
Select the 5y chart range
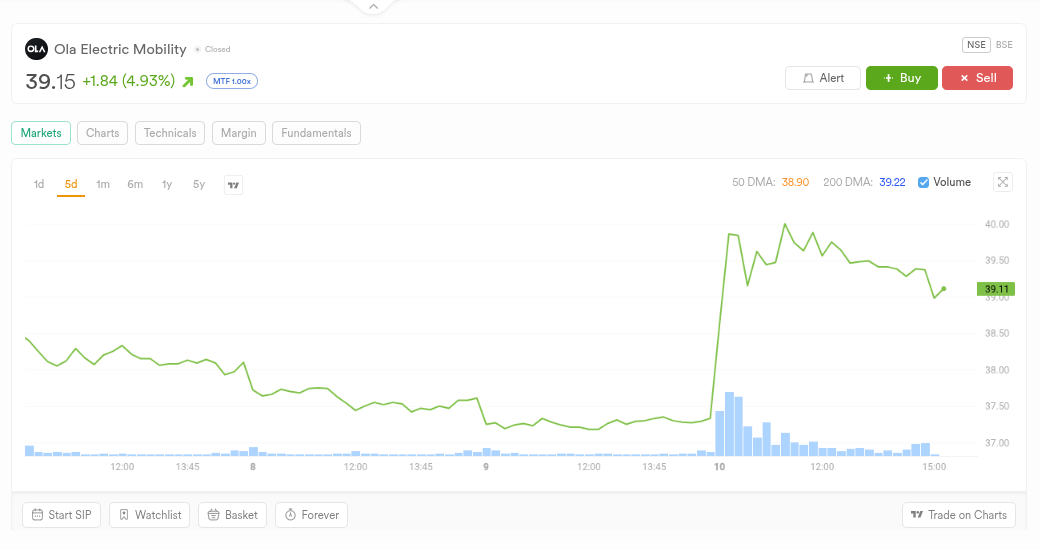199,184
